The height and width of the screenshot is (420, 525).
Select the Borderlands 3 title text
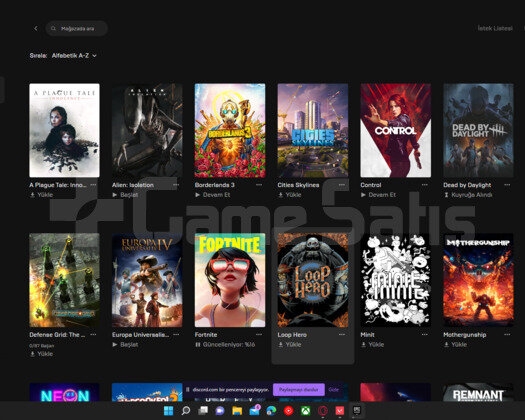(x=215, y=185)
